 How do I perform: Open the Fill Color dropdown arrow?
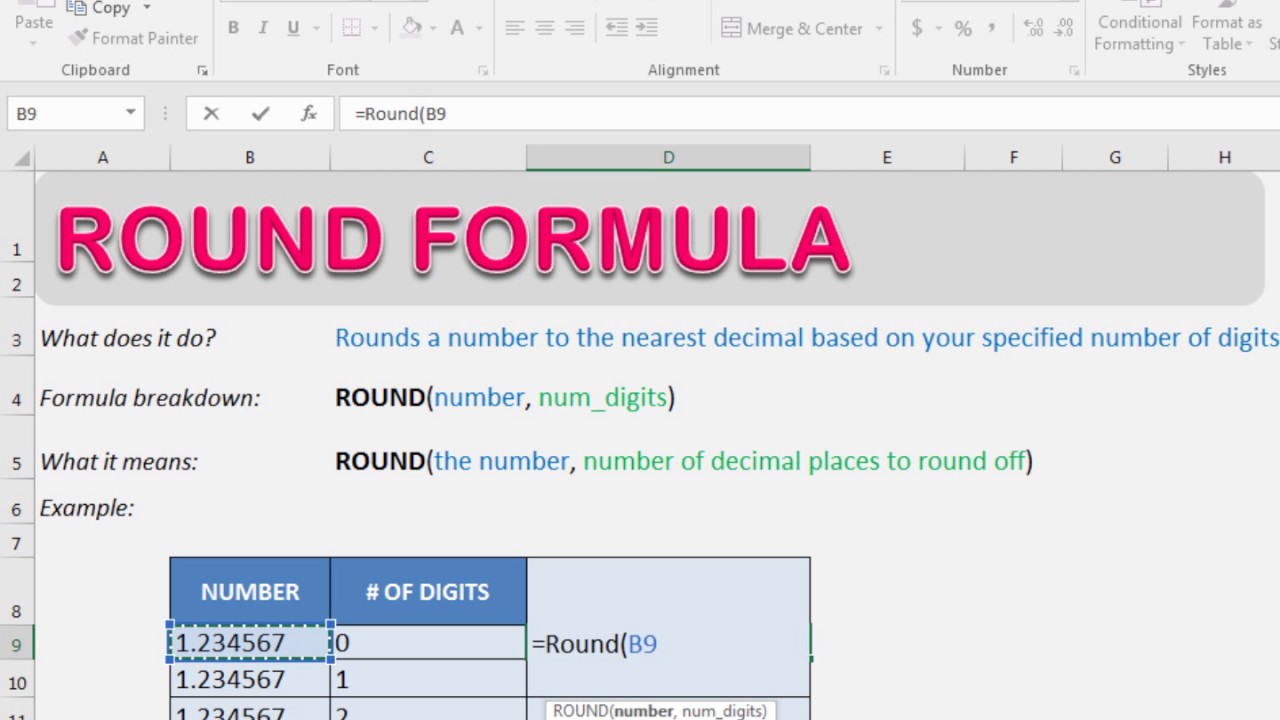click(x=435, y=29)
